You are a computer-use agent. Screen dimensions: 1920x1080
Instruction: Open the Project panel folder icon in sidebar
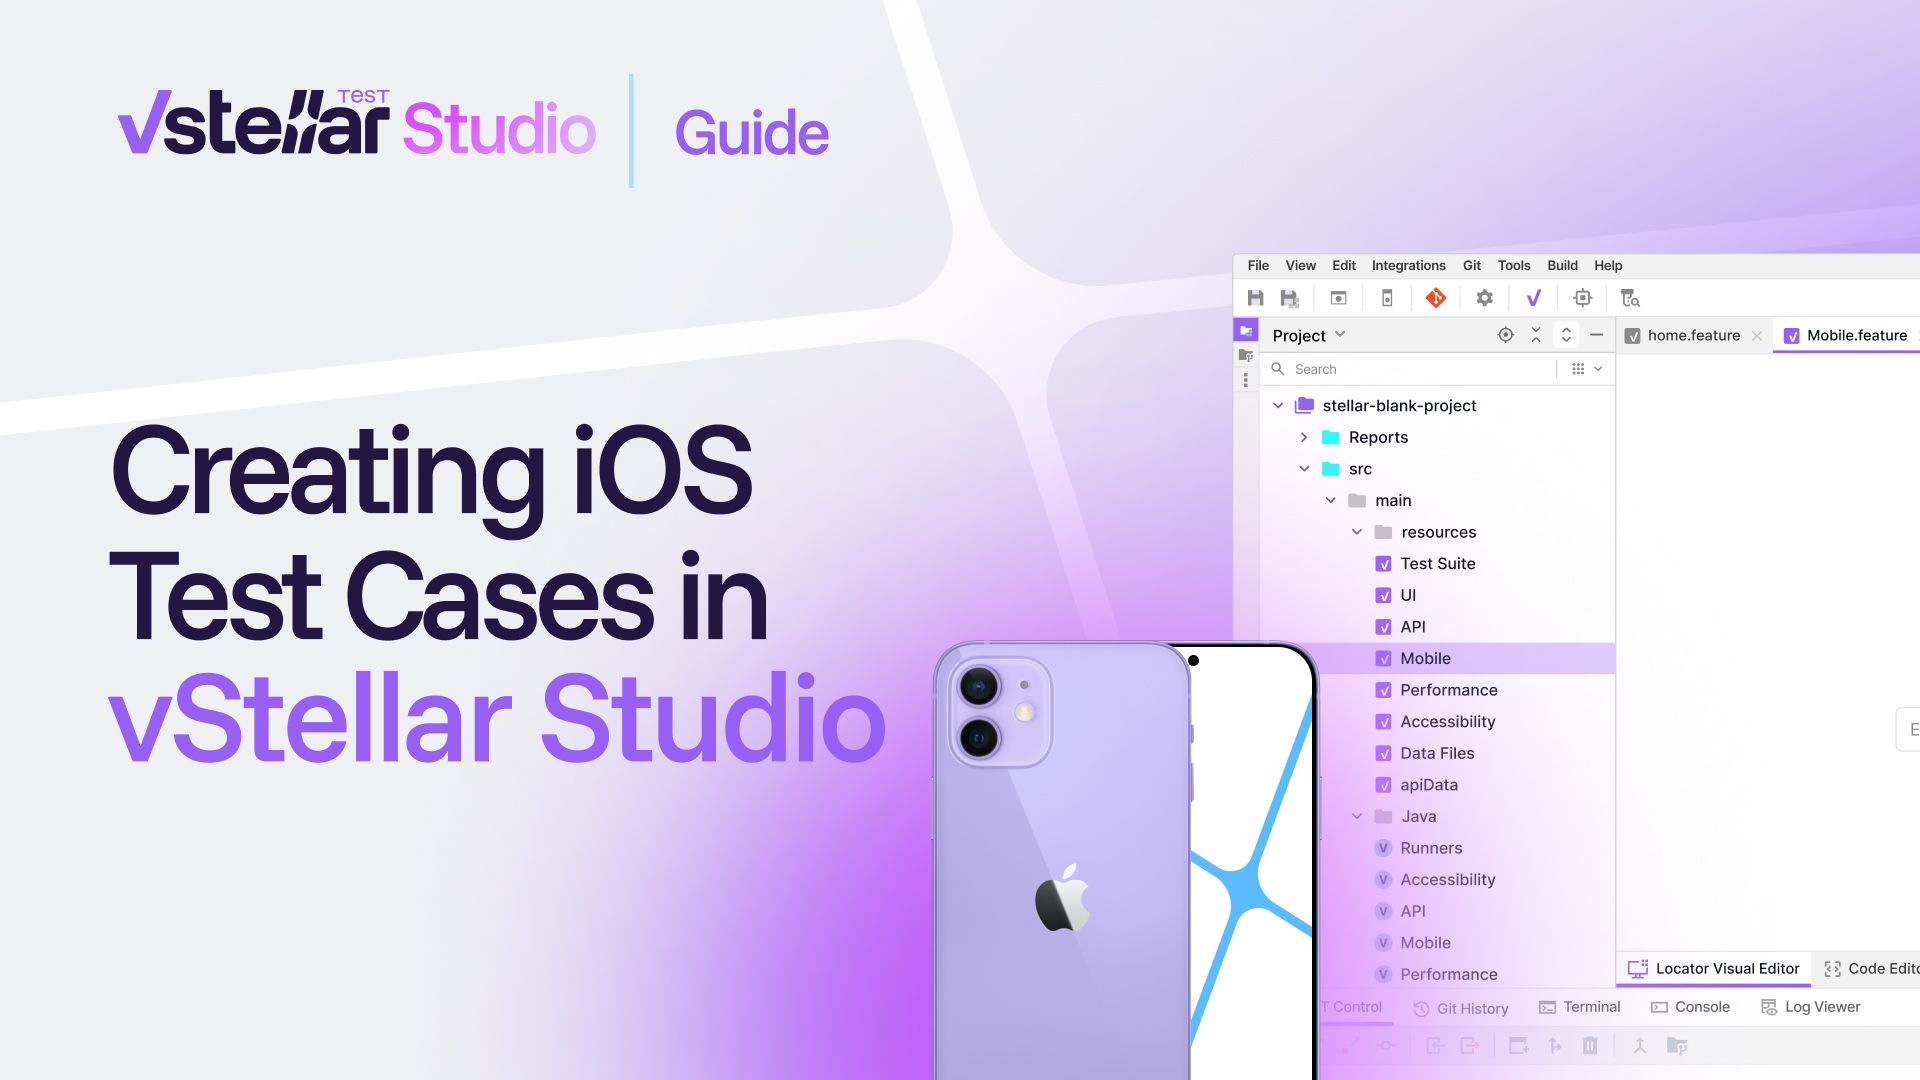click(1246, 330)
